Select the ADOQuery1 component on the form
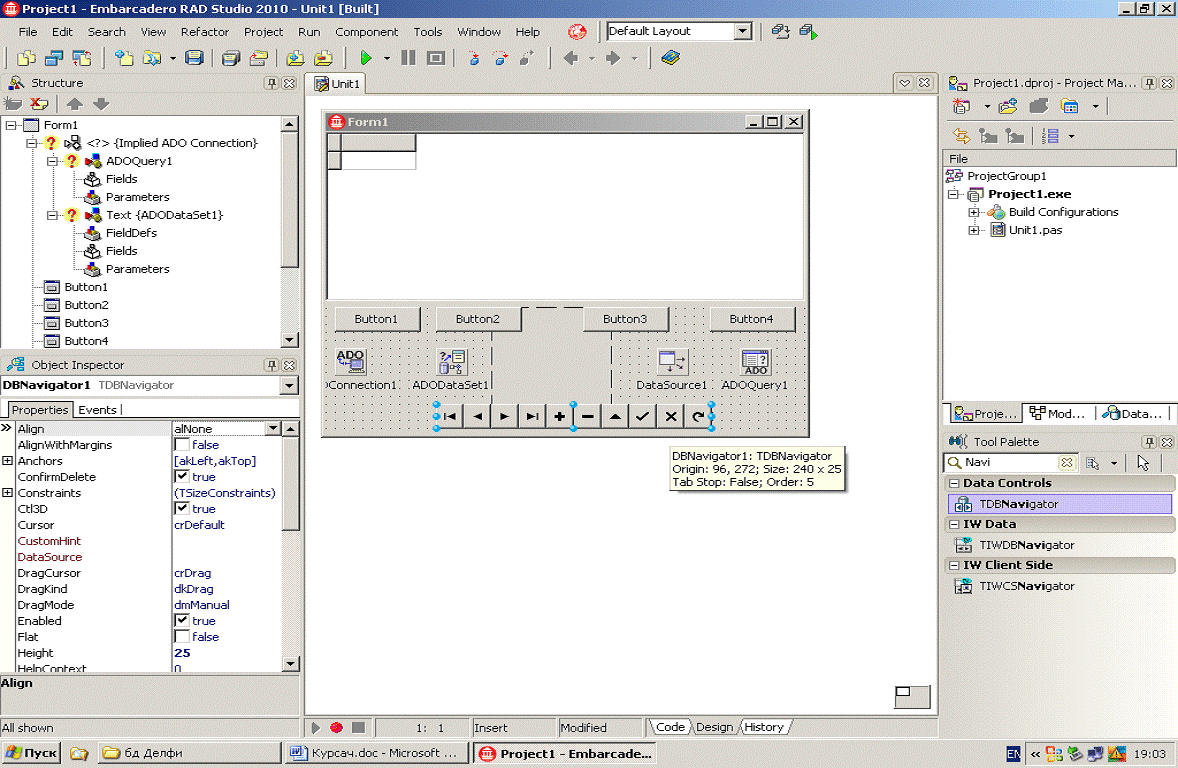Image resolution: width=1178 pixels, height=768 pixels. (x=754, y=362)
